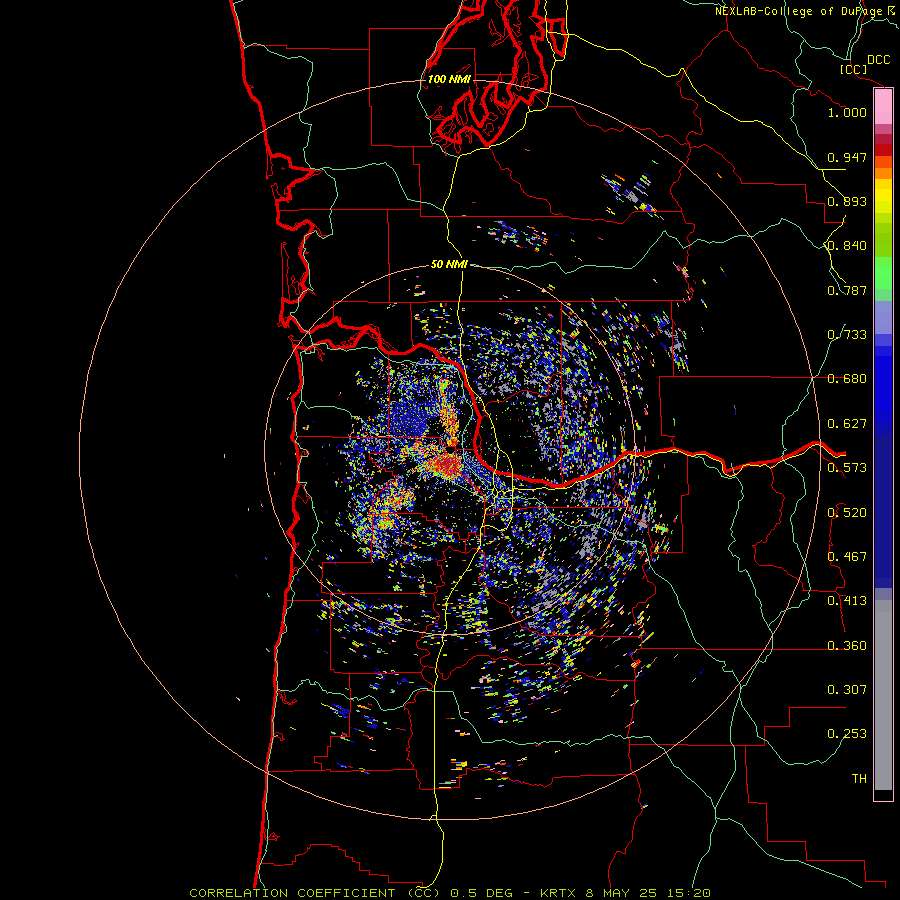The height and width of the screenshot is (900, 900).
Task: Click the 0.307 legend value
Action: (x=847, y=690)
